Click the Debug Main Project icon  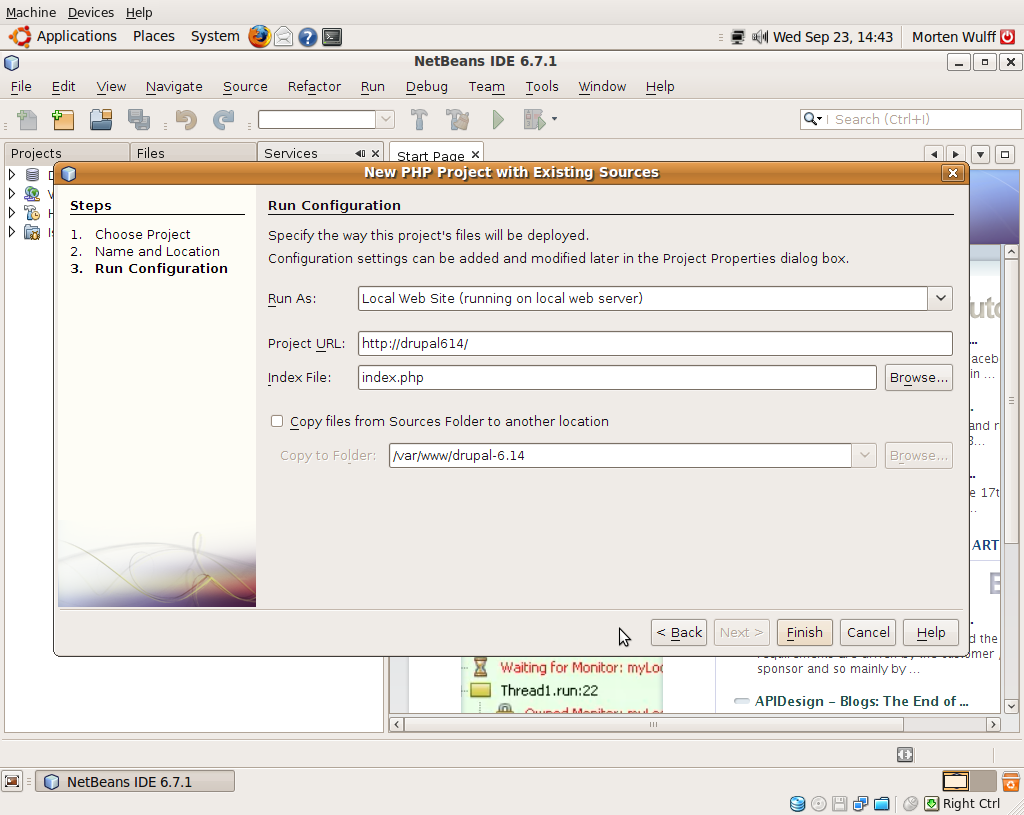tap(534, 120)
